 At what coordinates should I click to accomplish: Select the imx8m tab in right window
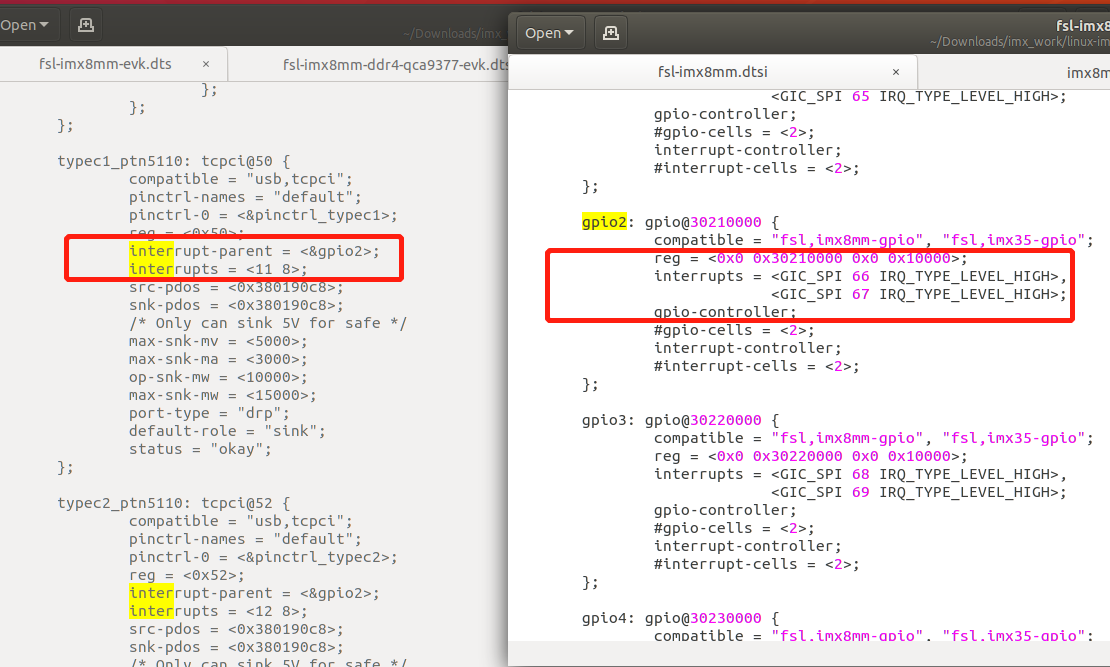click(x=1087, y=72)
